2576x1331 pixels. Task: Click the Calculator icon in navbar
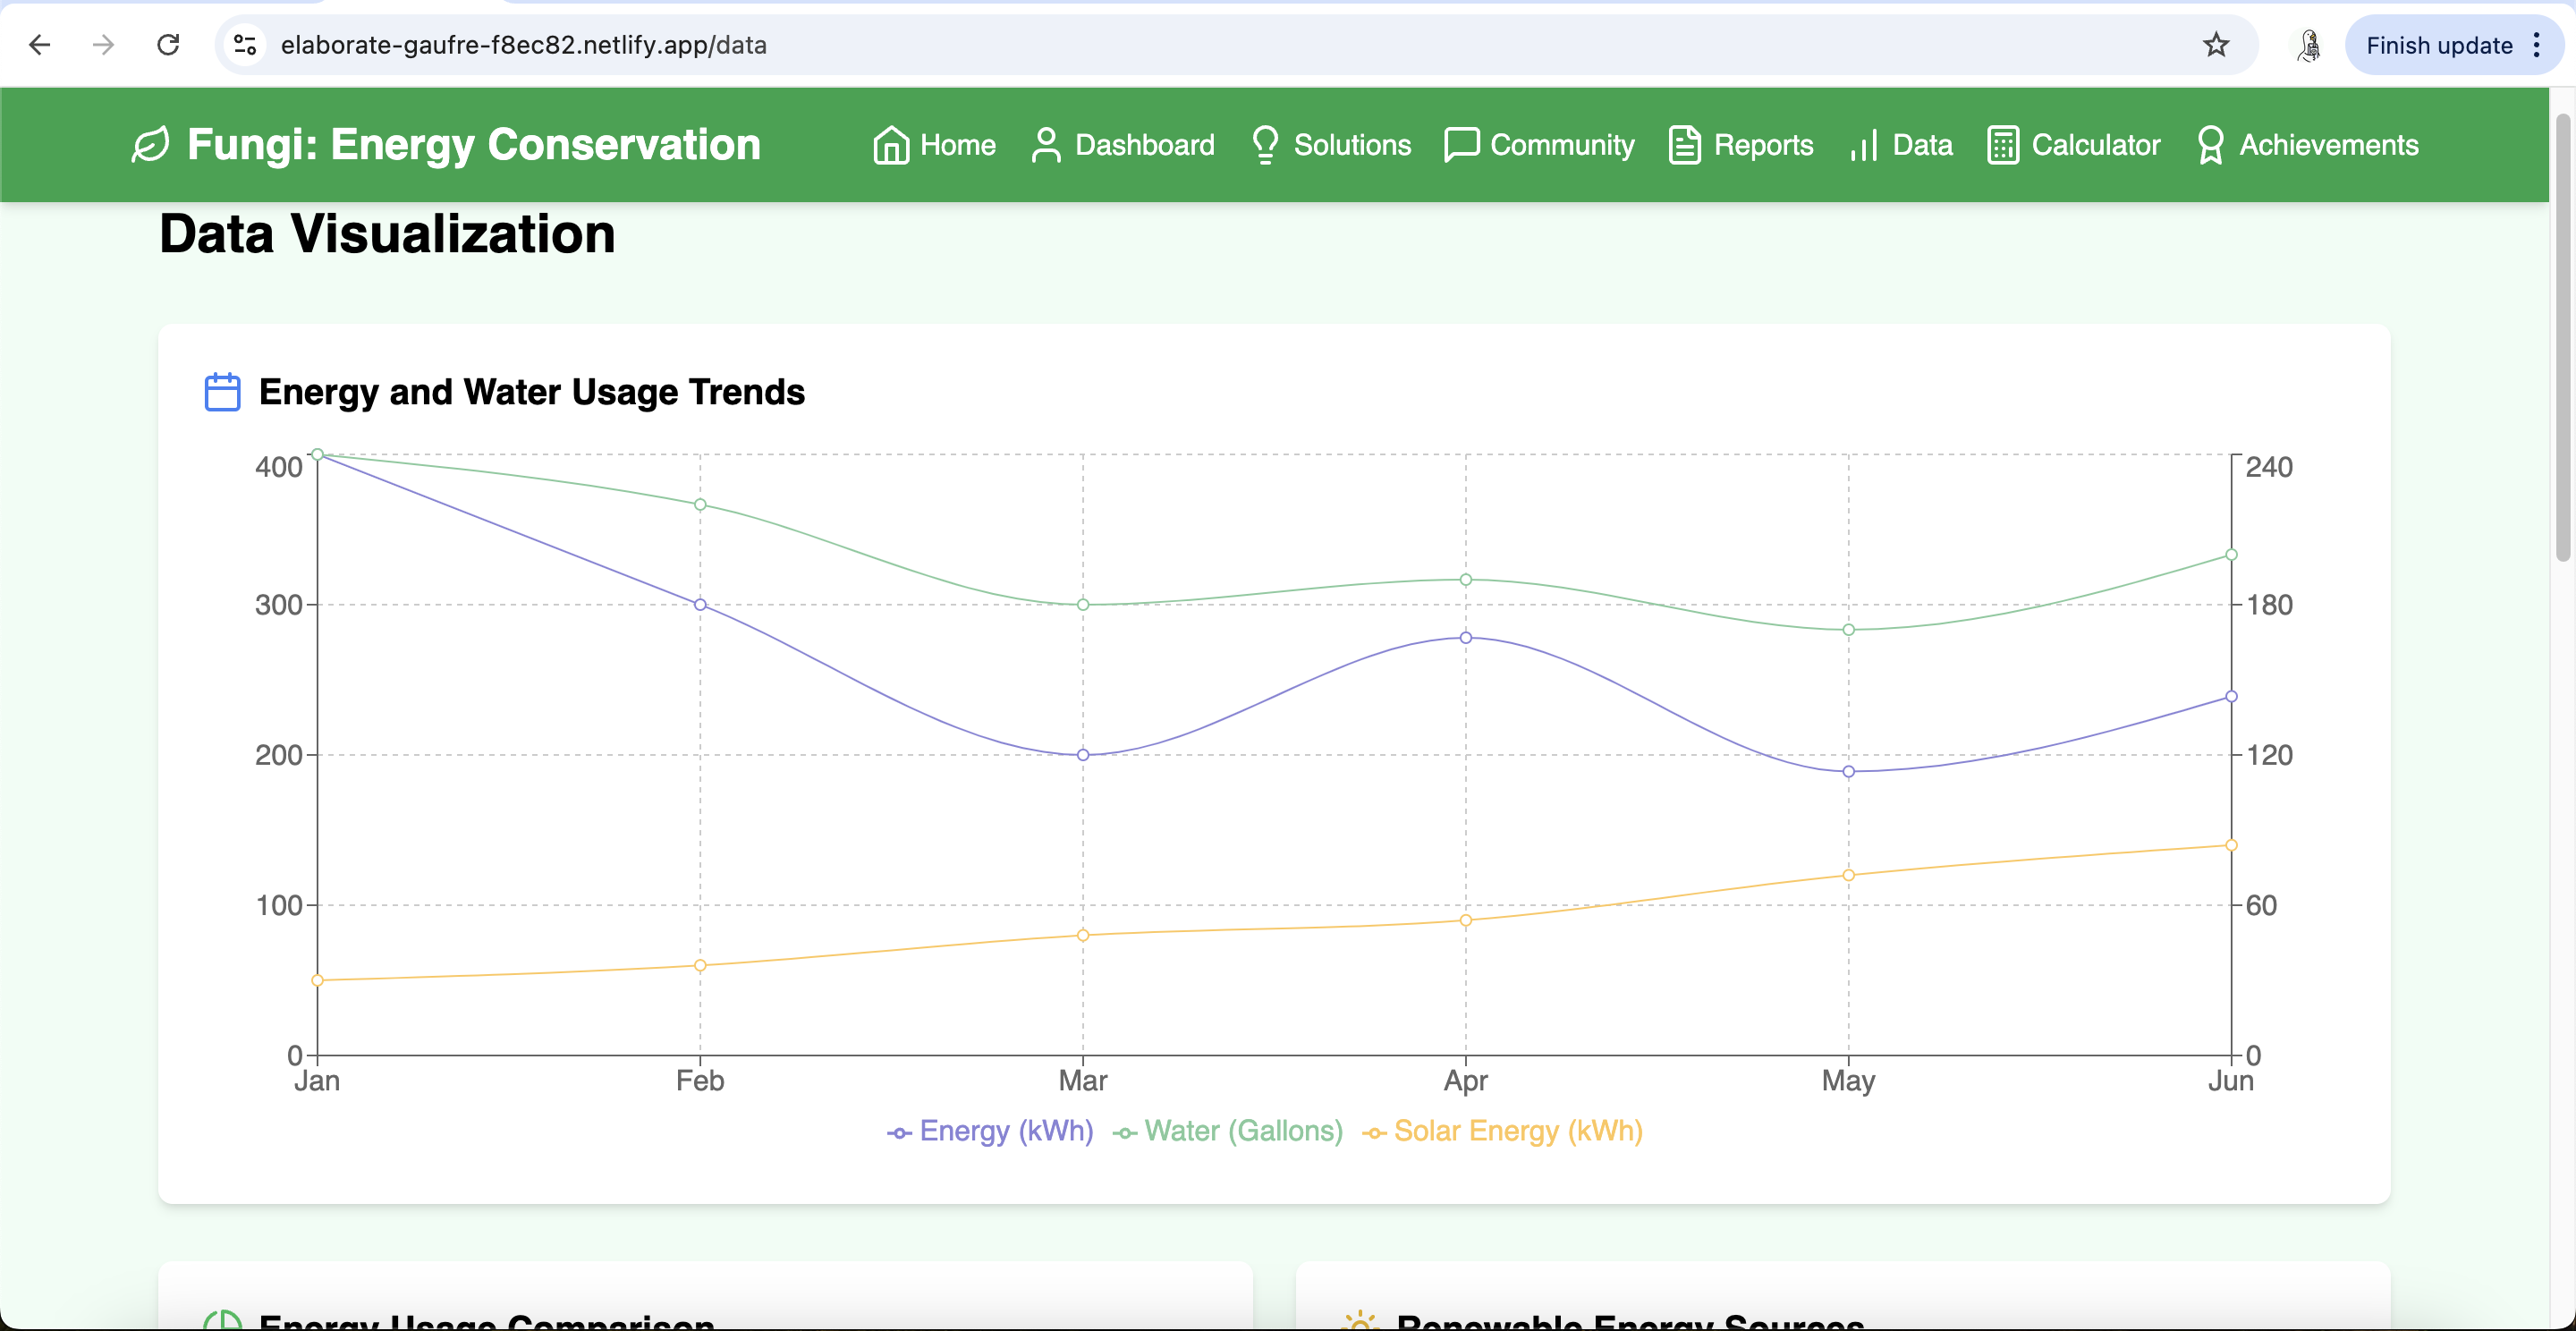[2003, 145]
